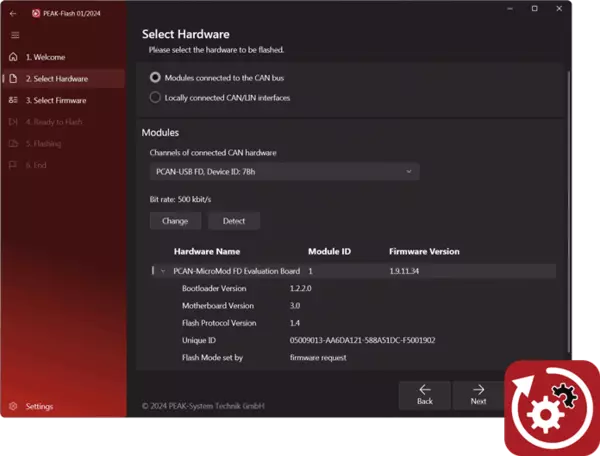
Task: Maximize the PEAK-Flash window
Action: pos(535,8)
